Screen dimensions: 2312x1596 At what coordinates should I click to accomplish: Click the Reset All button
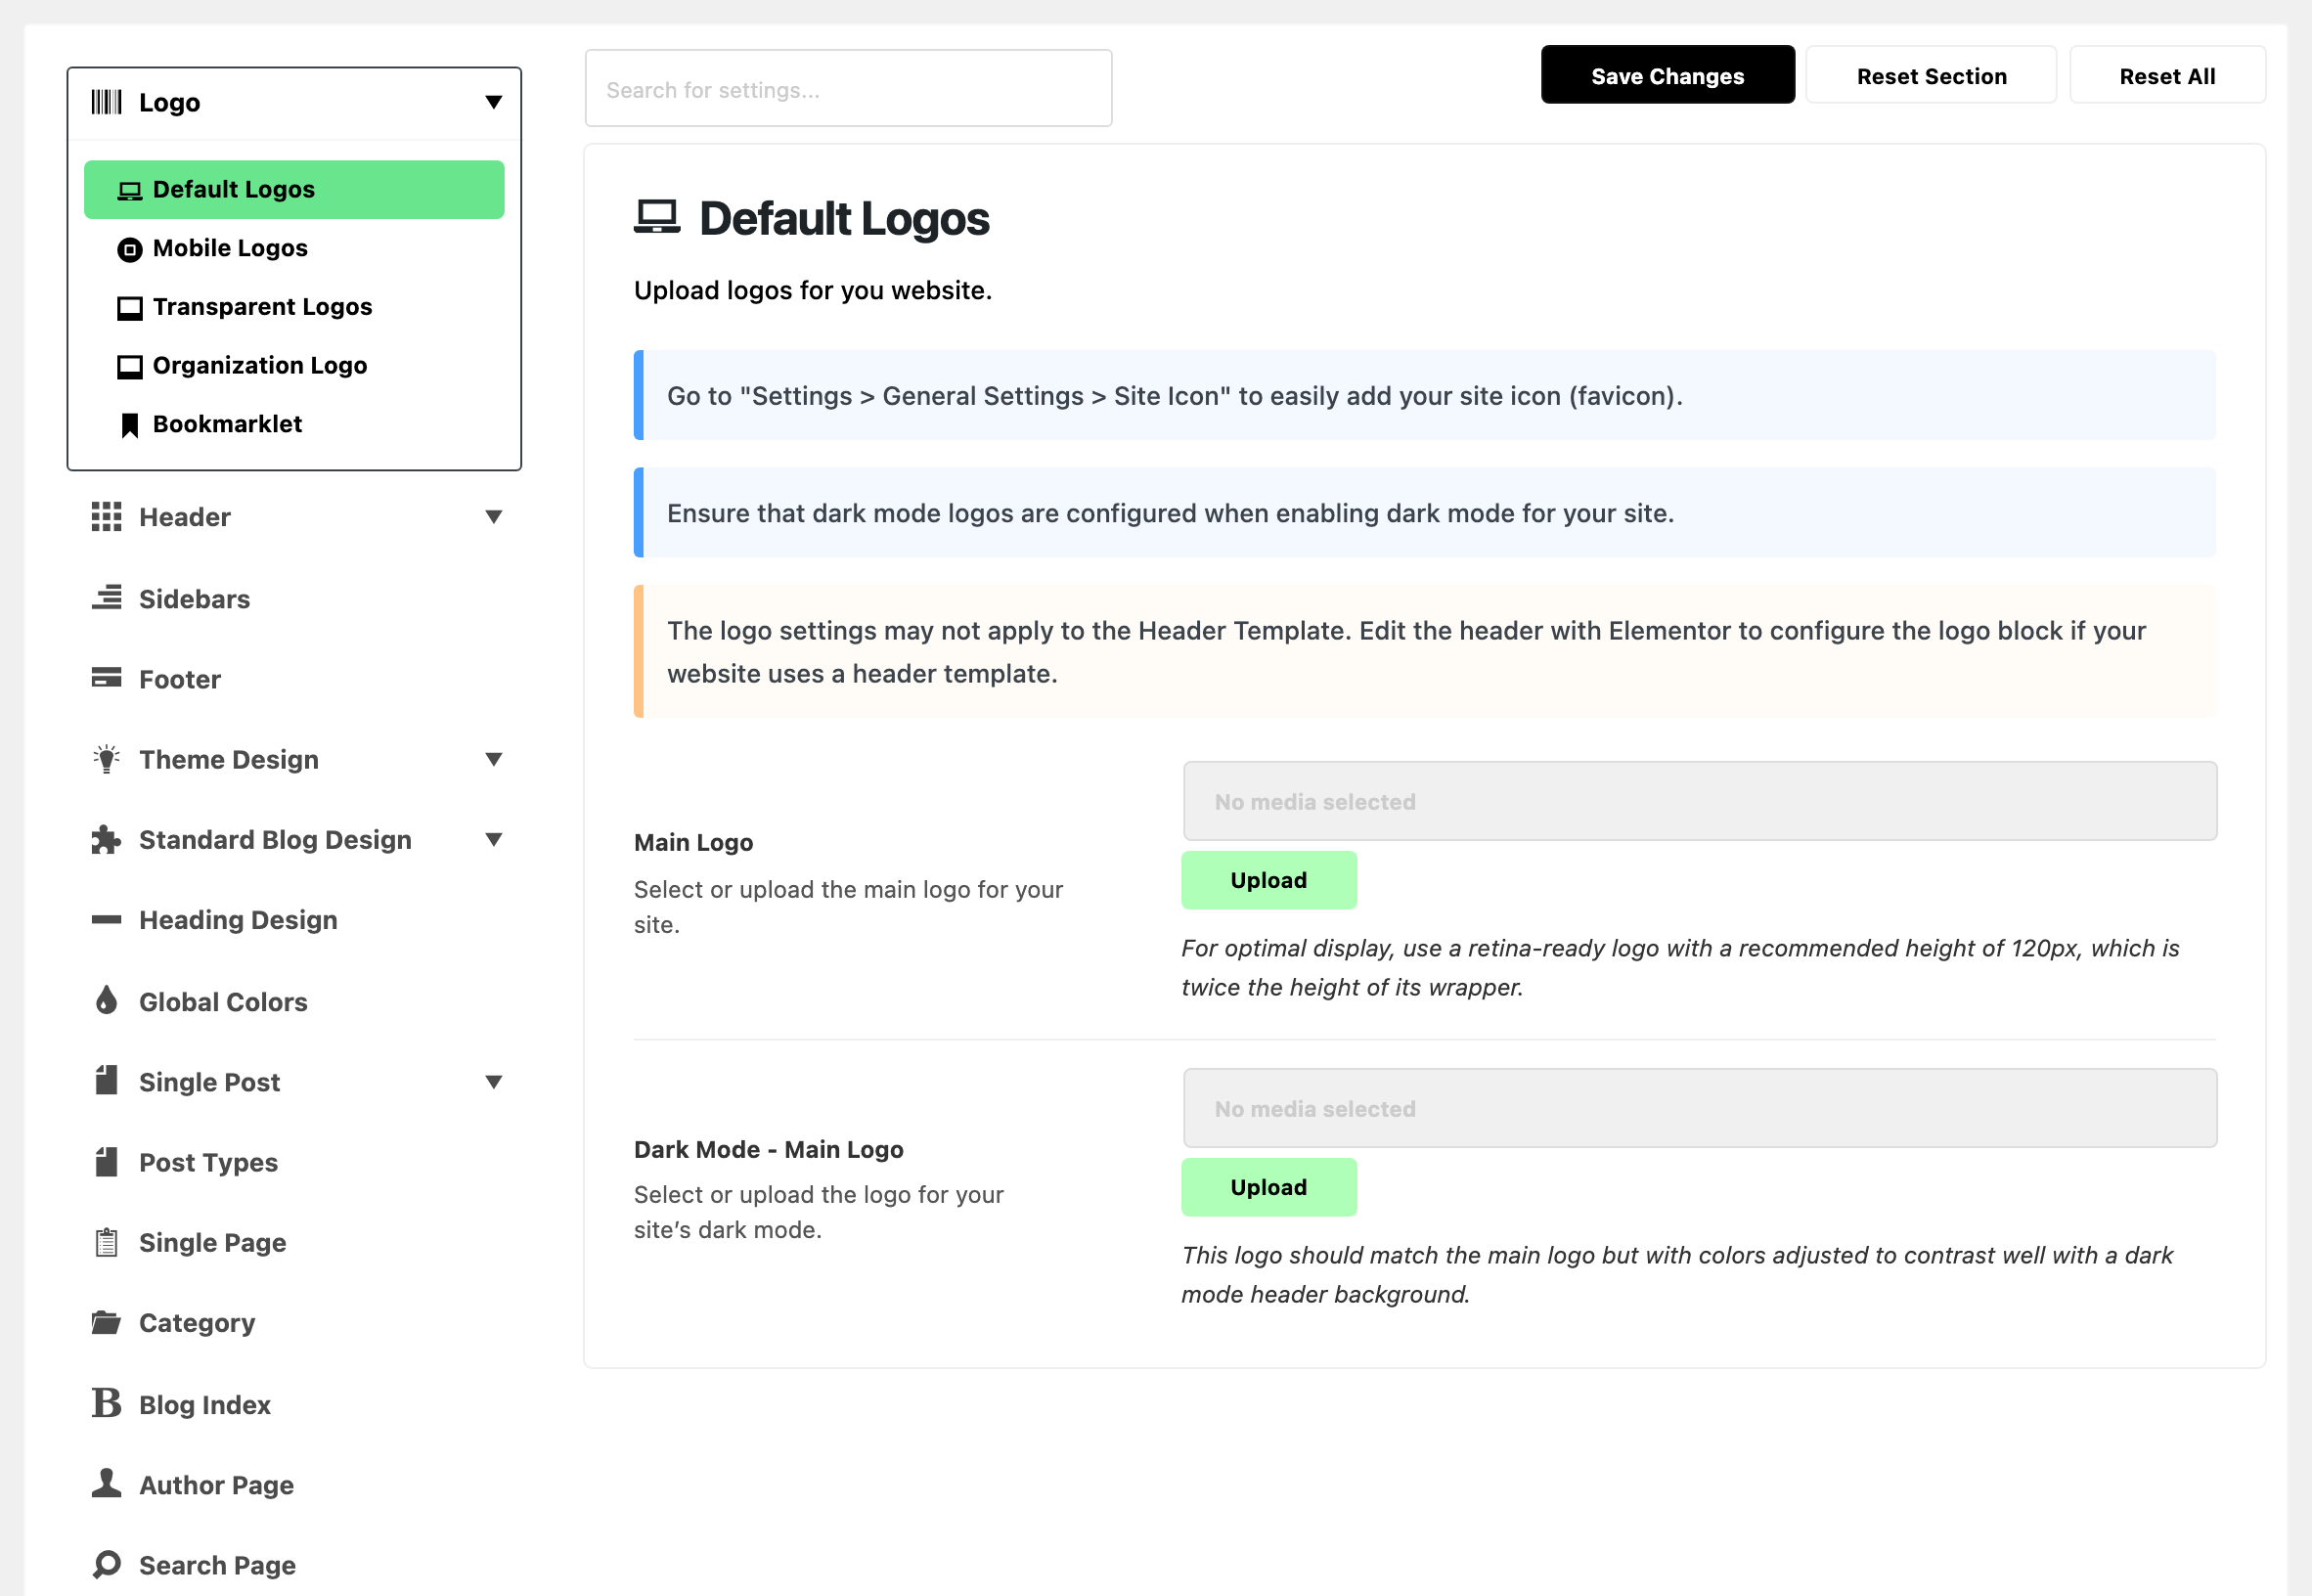click(2167, 75)
